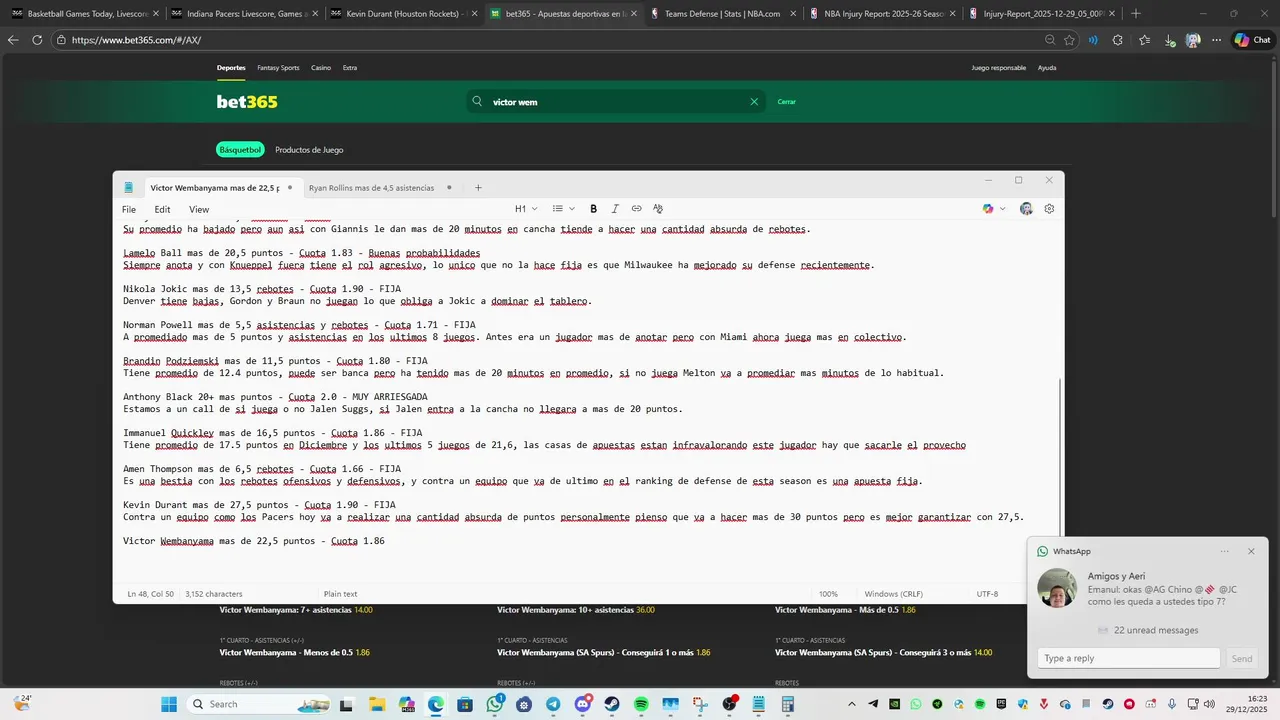
Task: Switch to NBA Injury Report 2025-26 tab
Action: pyautogui.click(x=882, y=14)
